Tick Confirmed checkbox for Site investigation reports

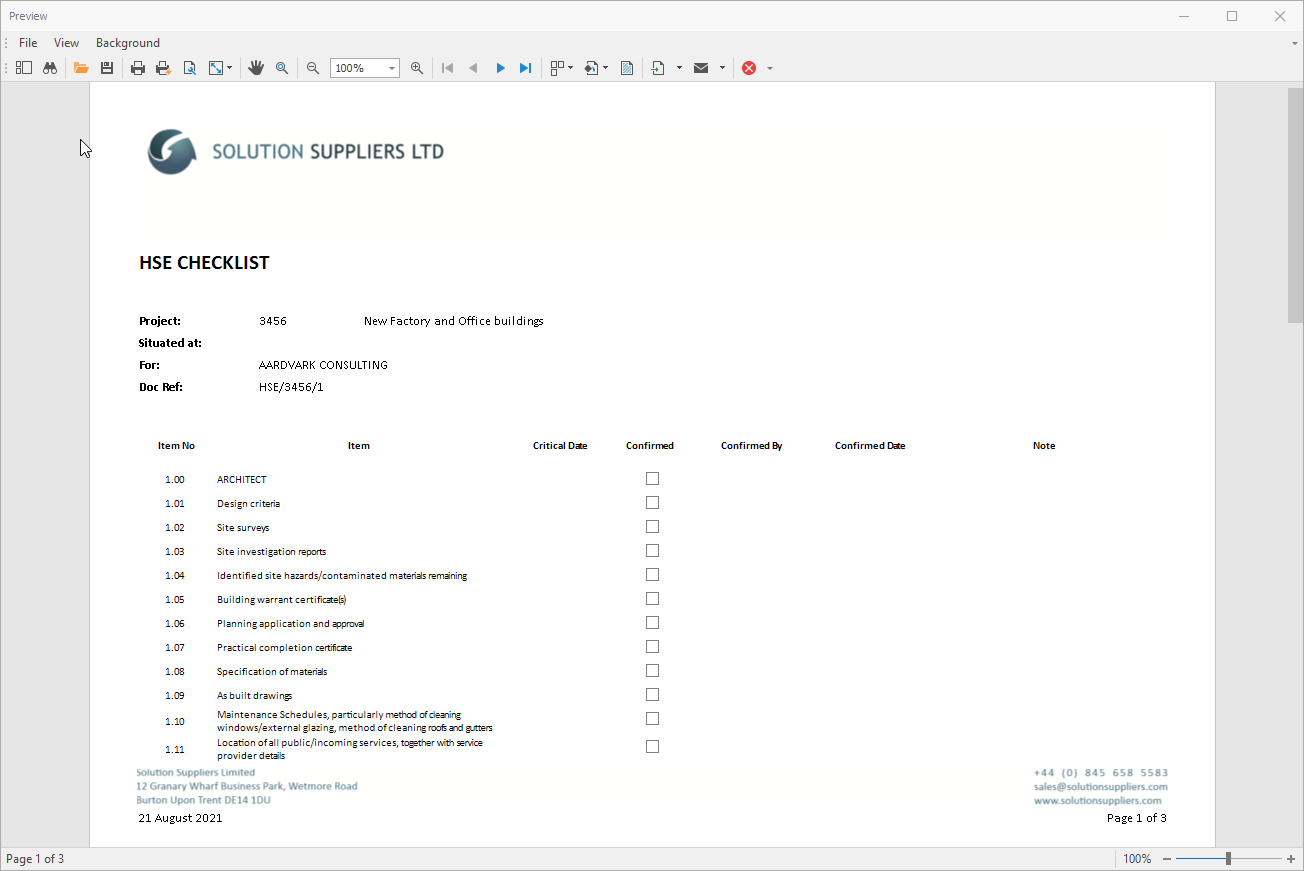pos(652,551)
